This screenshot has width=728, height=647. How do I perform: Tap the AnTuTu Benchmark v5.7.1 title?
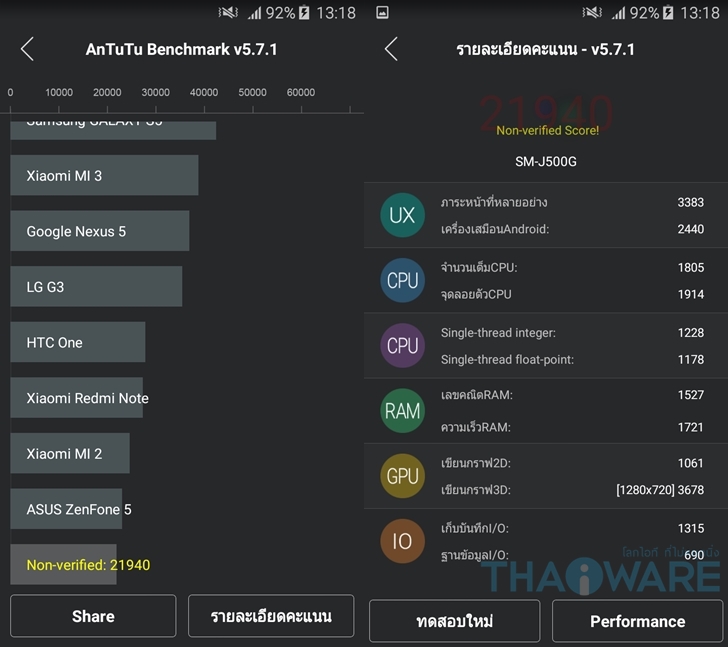point(182,49)
